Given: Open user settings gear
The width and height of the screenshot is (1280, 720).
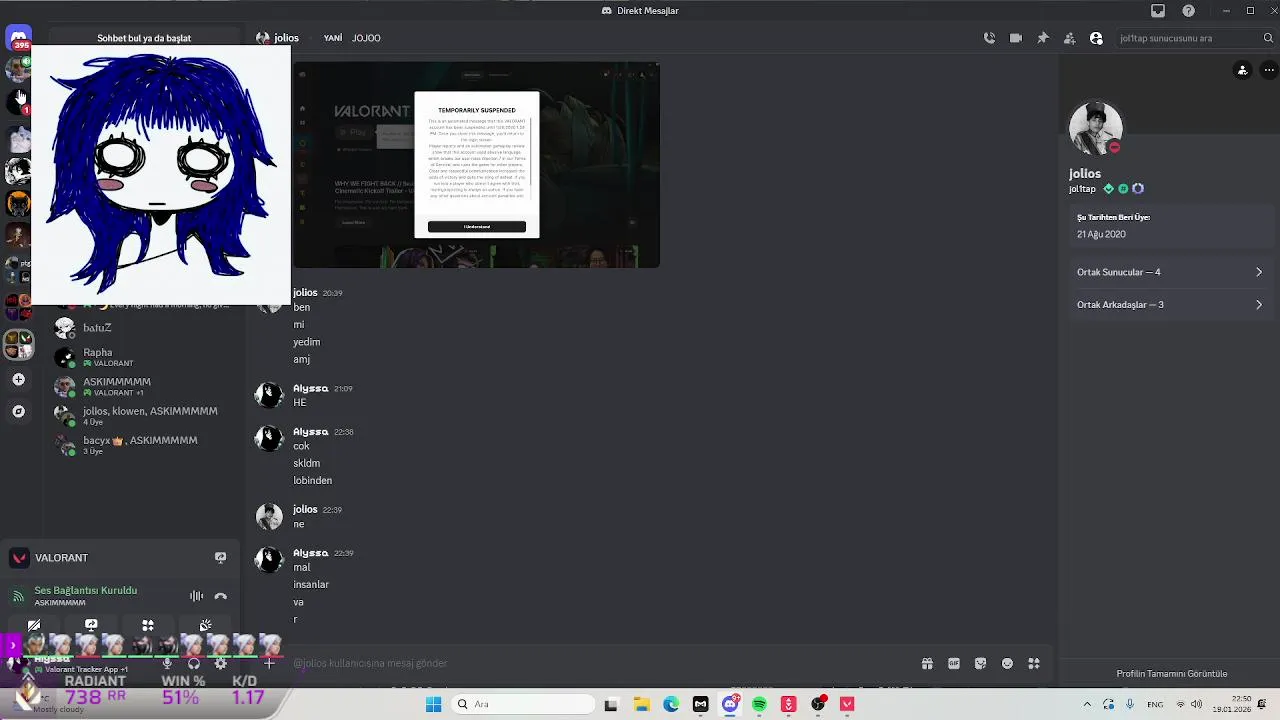Looking at the screenshot, I should point(221,663).
